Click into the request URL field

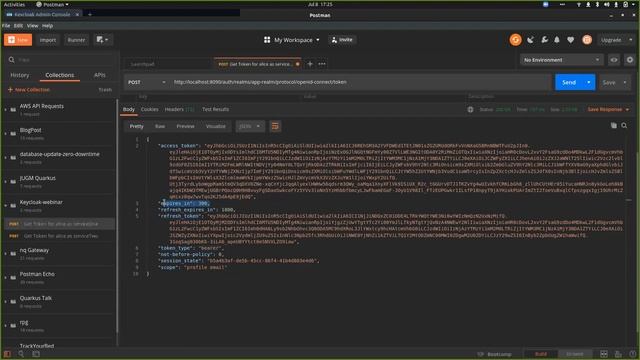[x=360, y=82]
